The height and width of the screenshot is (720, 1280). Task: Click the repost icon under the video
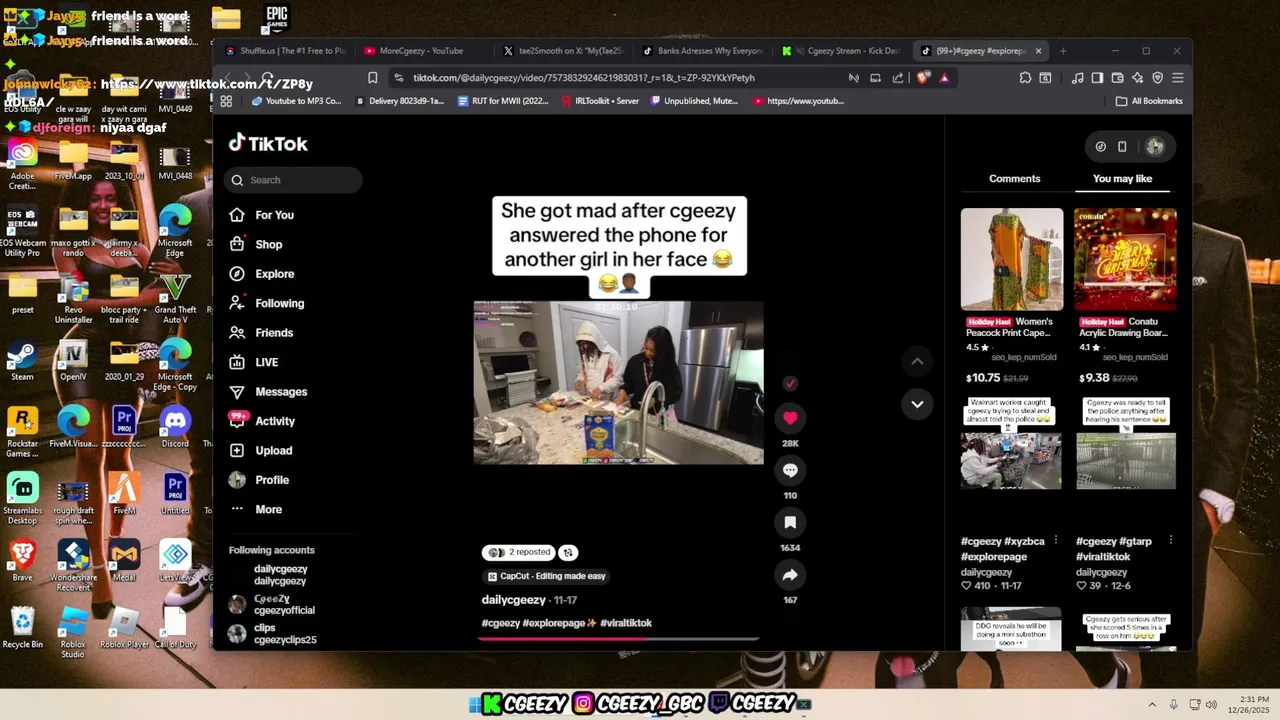point(568,552)
